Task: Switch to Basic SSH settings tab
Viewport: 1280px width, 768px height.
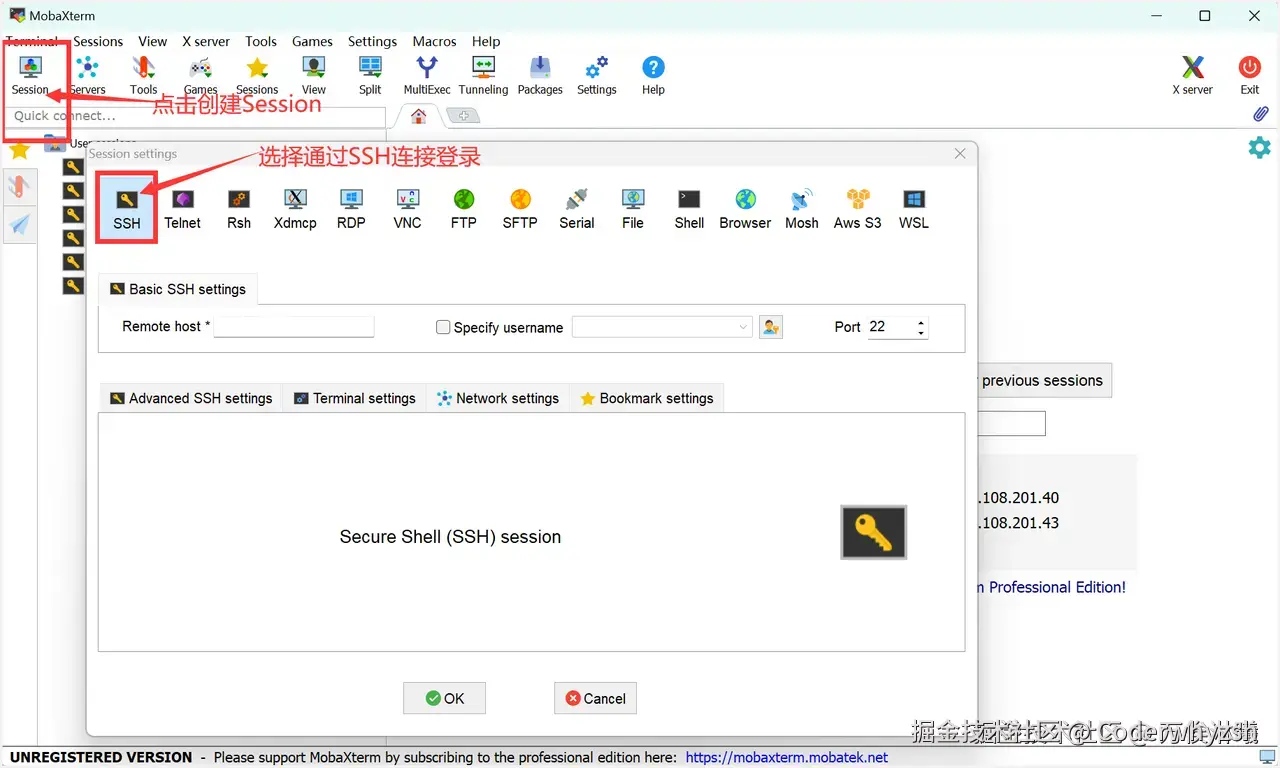Action: pyautogui.click(x=178, y=289)
